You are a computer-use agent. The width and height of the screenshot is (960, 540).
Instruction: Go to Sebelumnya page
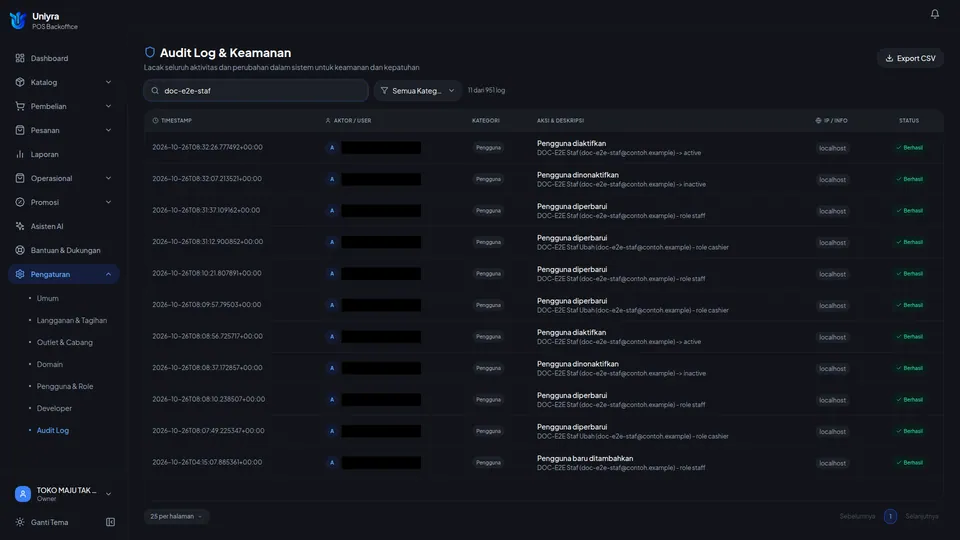(857, 516)
